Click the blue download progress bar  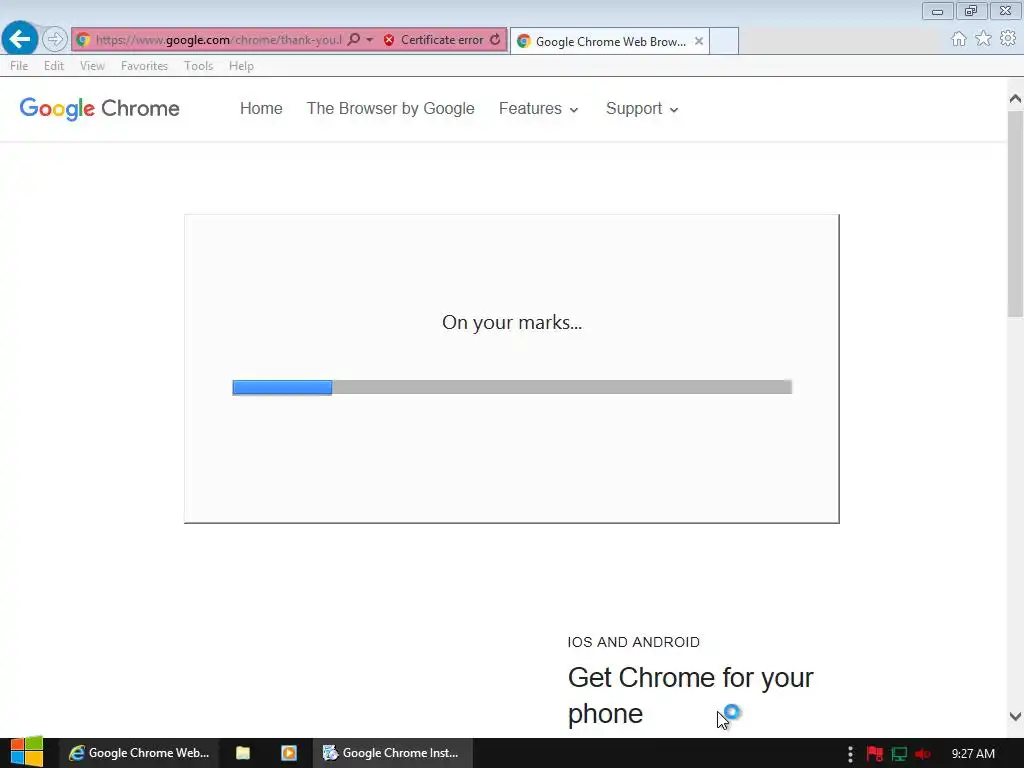click(x=282, y=387)
